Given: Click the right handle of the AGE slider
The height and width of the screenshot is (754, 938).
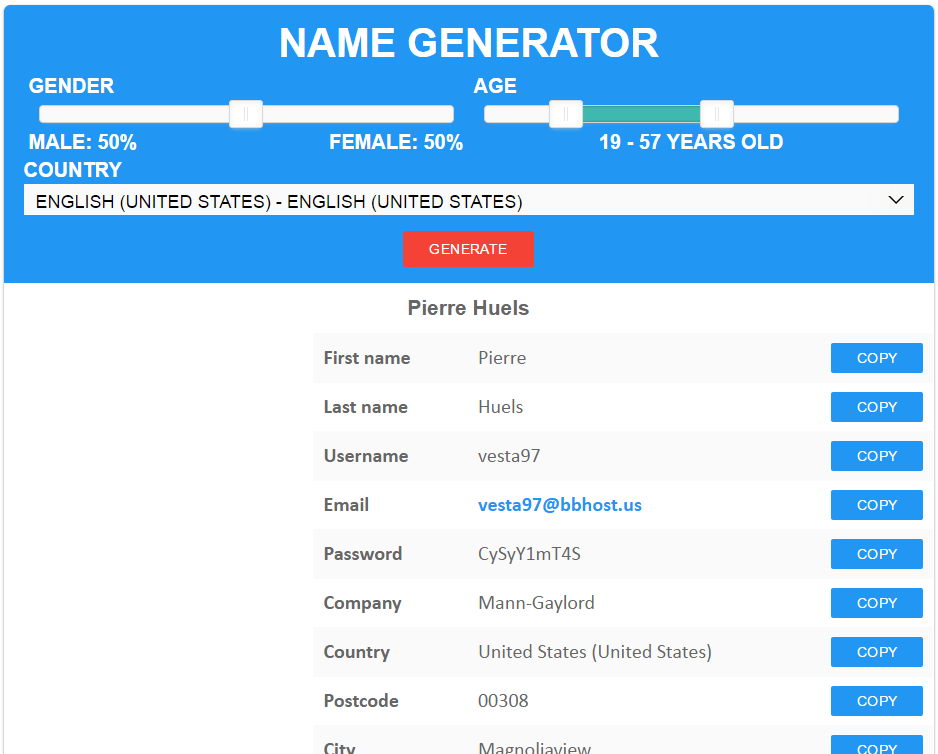Looking at the screenshot, I should [718, 114].
